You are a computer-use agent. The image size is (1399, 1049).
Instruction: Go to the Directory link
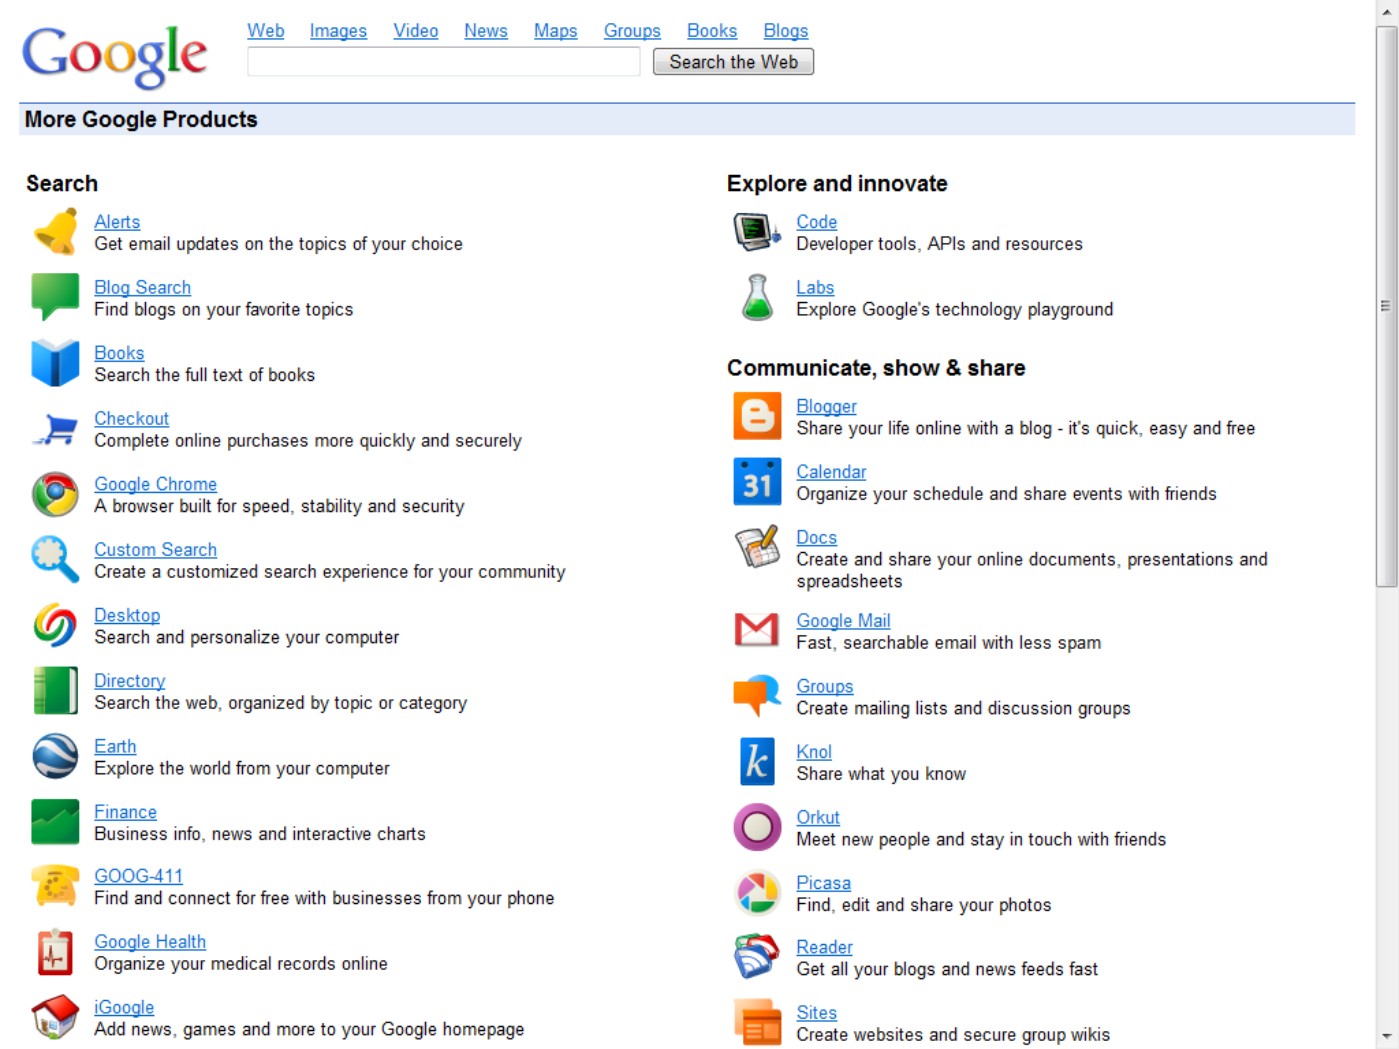(130, 680)
